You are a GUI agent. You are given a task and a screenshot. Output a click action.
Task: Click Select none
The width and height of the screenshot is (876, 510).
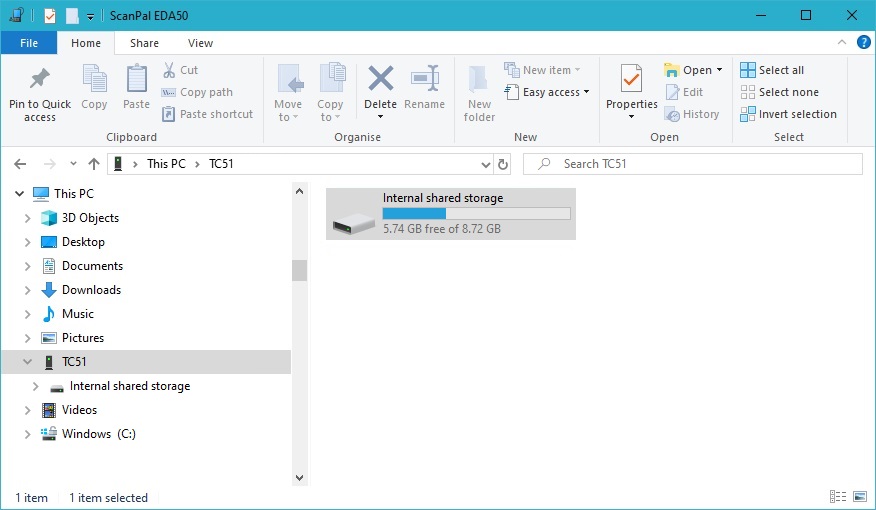point(779,92)
